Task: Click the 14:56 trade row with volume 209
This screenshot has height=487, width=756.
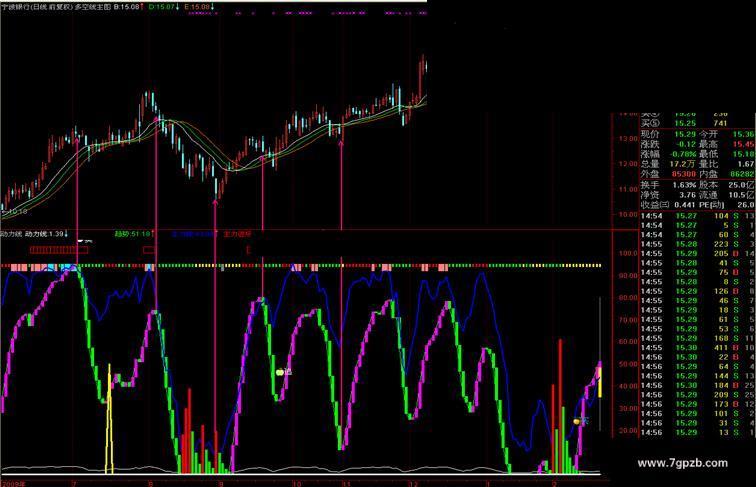Action: coord(698,395)
